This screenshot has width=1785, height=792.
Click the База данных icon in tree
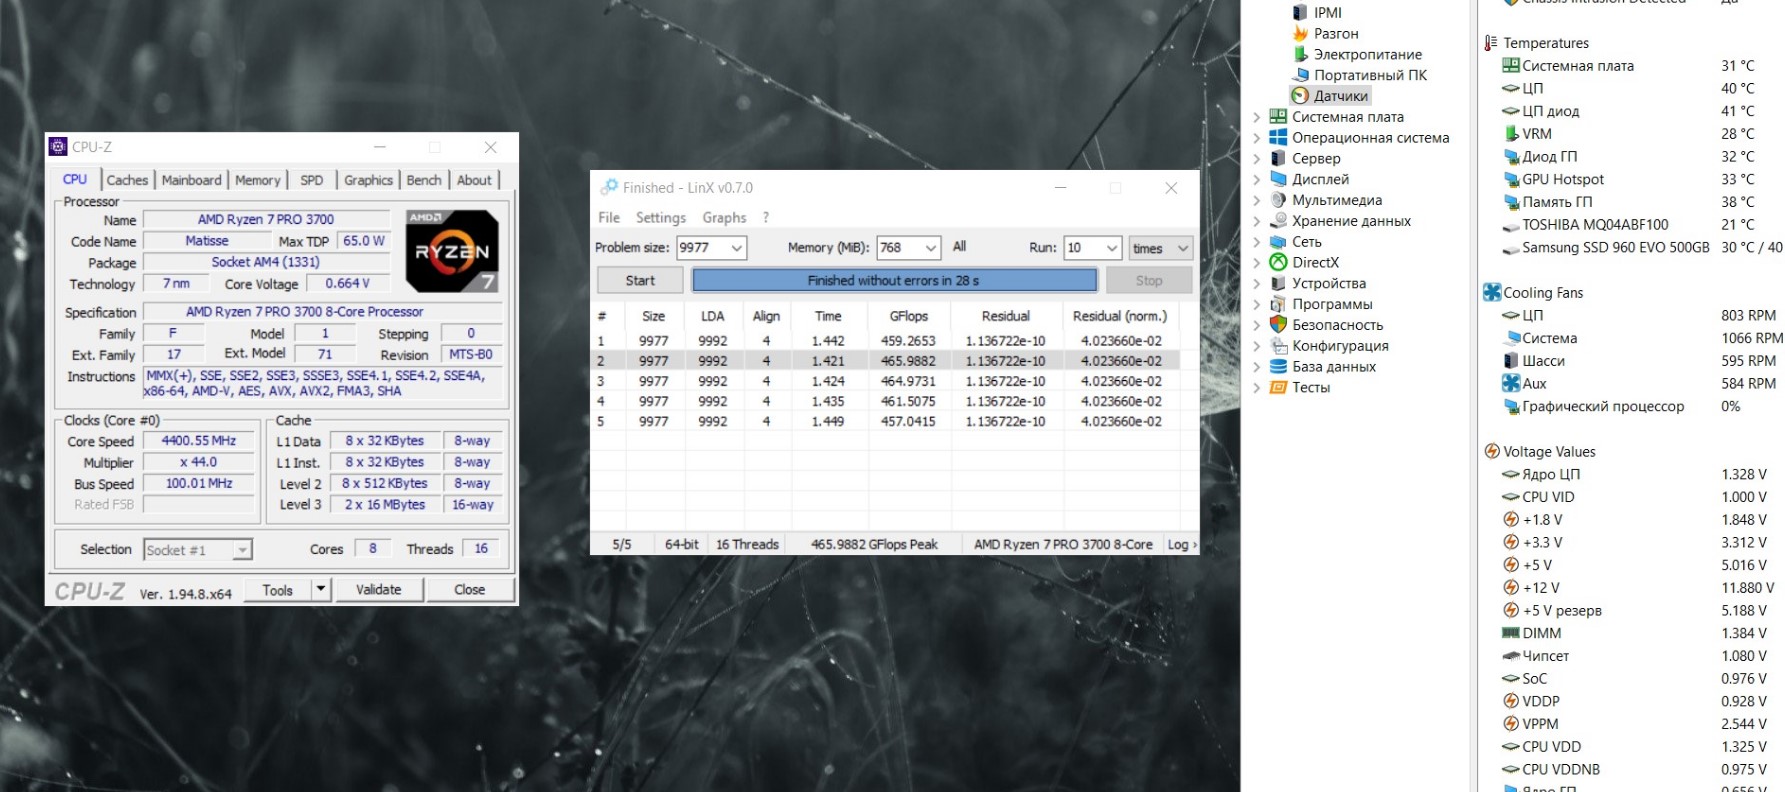click(1278, 367)
